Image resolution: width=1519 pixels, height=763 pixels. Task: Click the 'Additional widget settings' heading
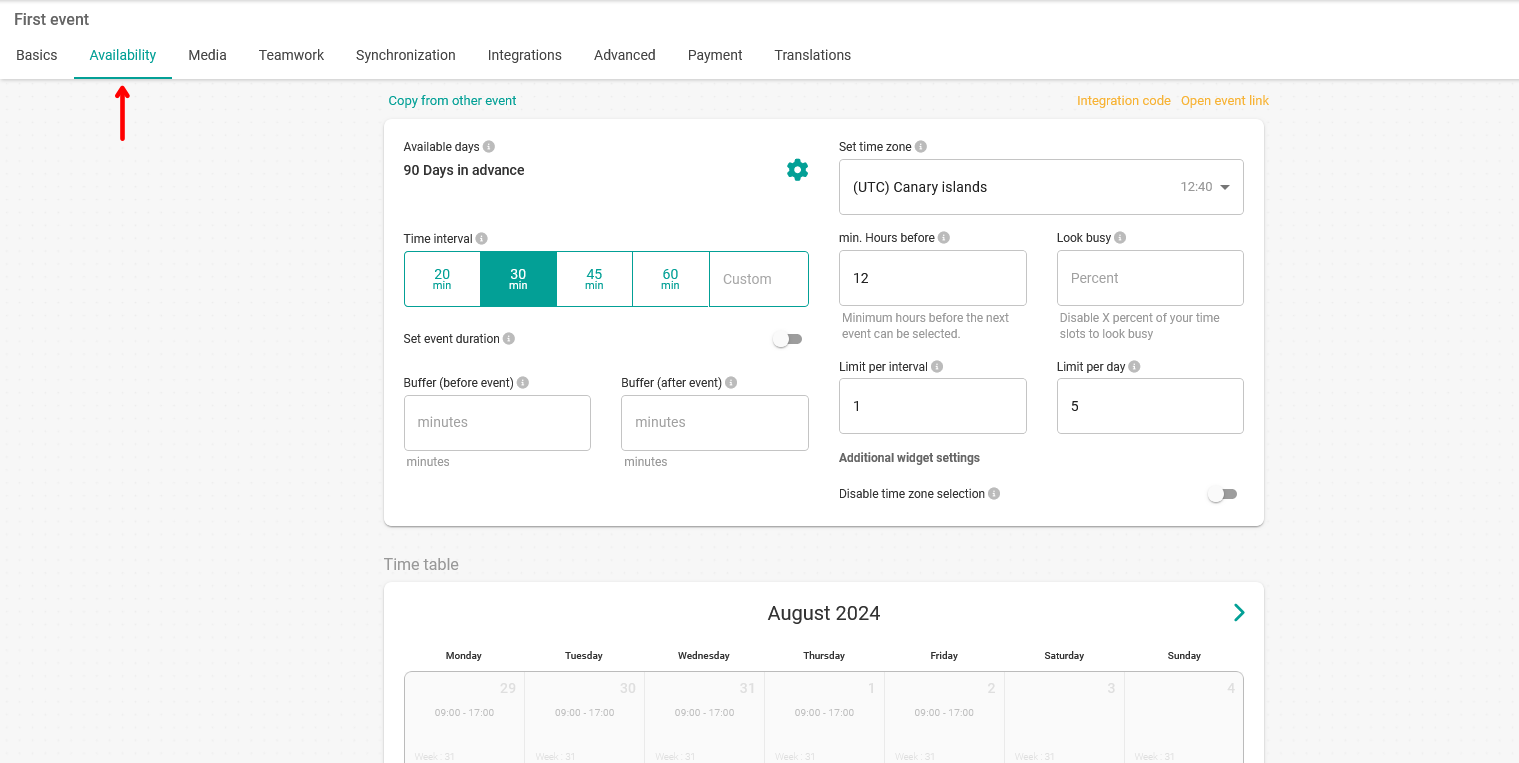(x=910, y=458)
